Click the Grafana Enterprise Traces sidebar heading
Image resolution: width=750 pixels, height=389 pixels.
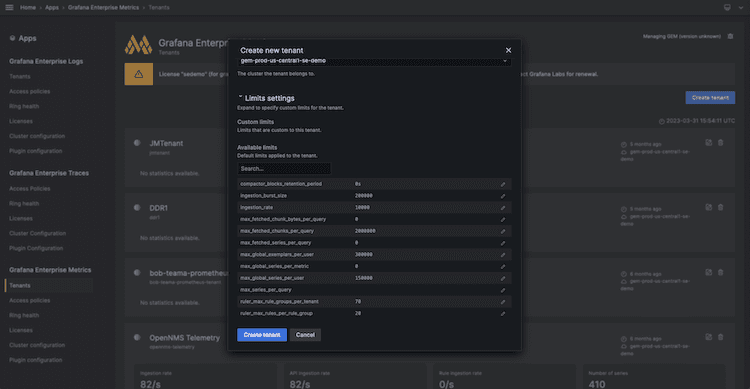pos(49,173)
